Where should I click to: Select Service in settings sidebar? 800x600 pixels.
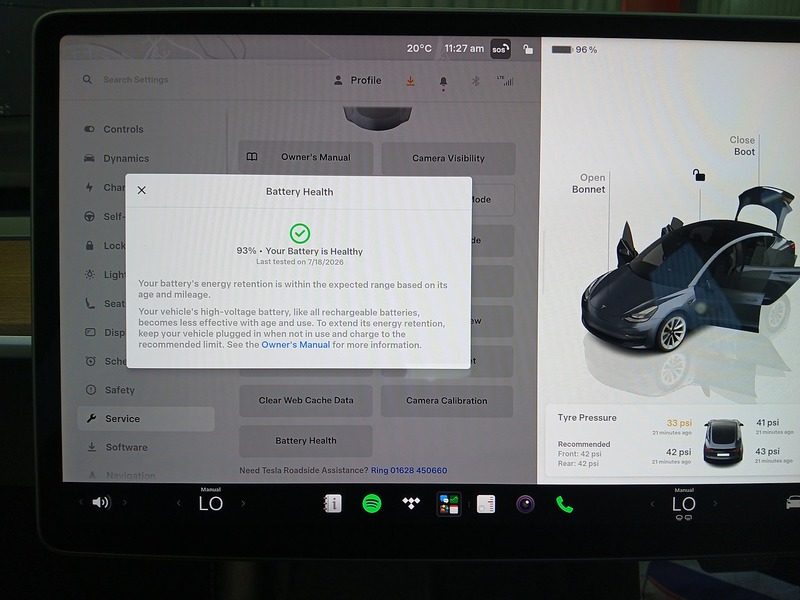tap(146, 419)
